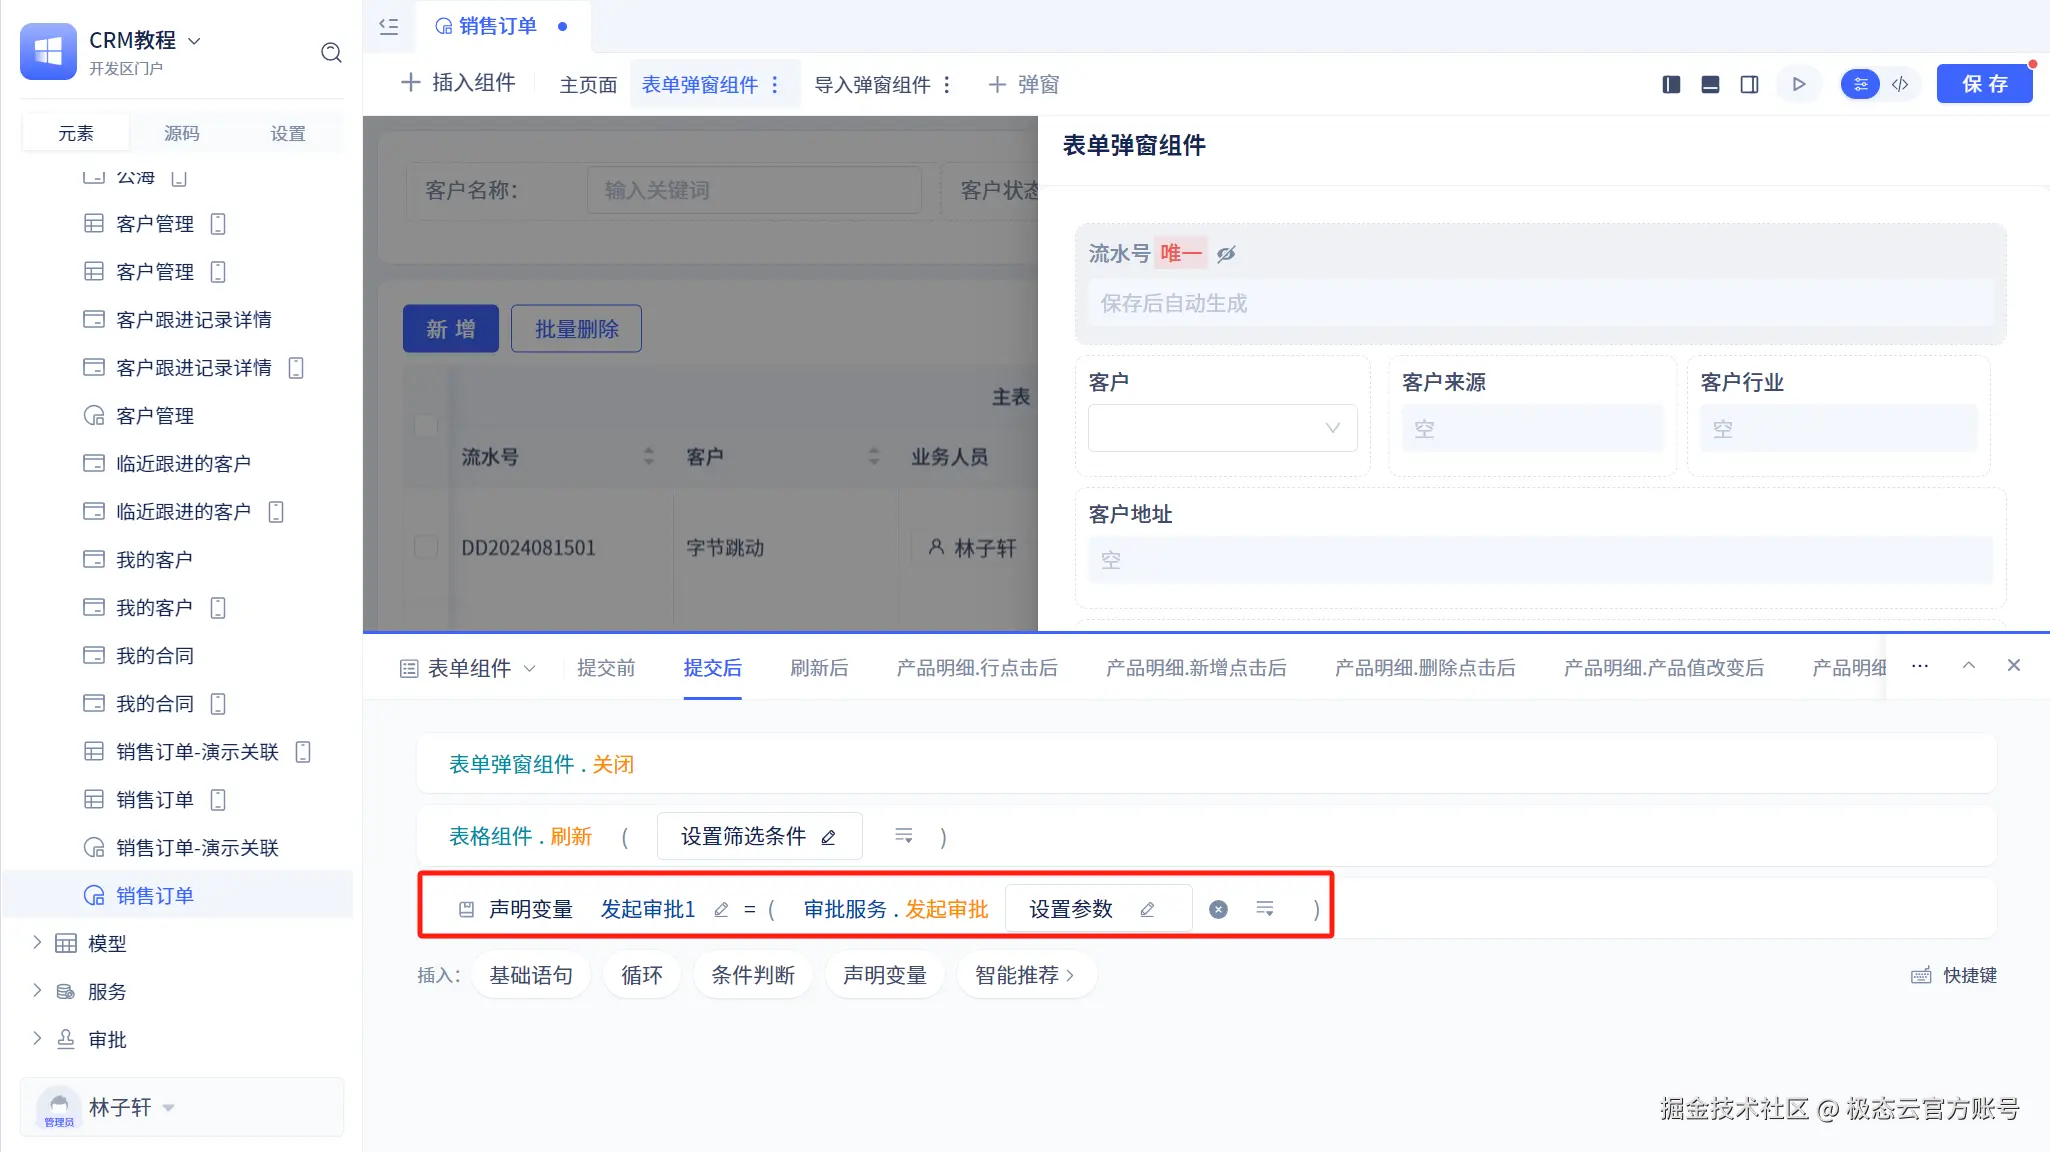Expand the 审批 tree node
This screenshot has height=1152, width=2050.
[37, 1038]
